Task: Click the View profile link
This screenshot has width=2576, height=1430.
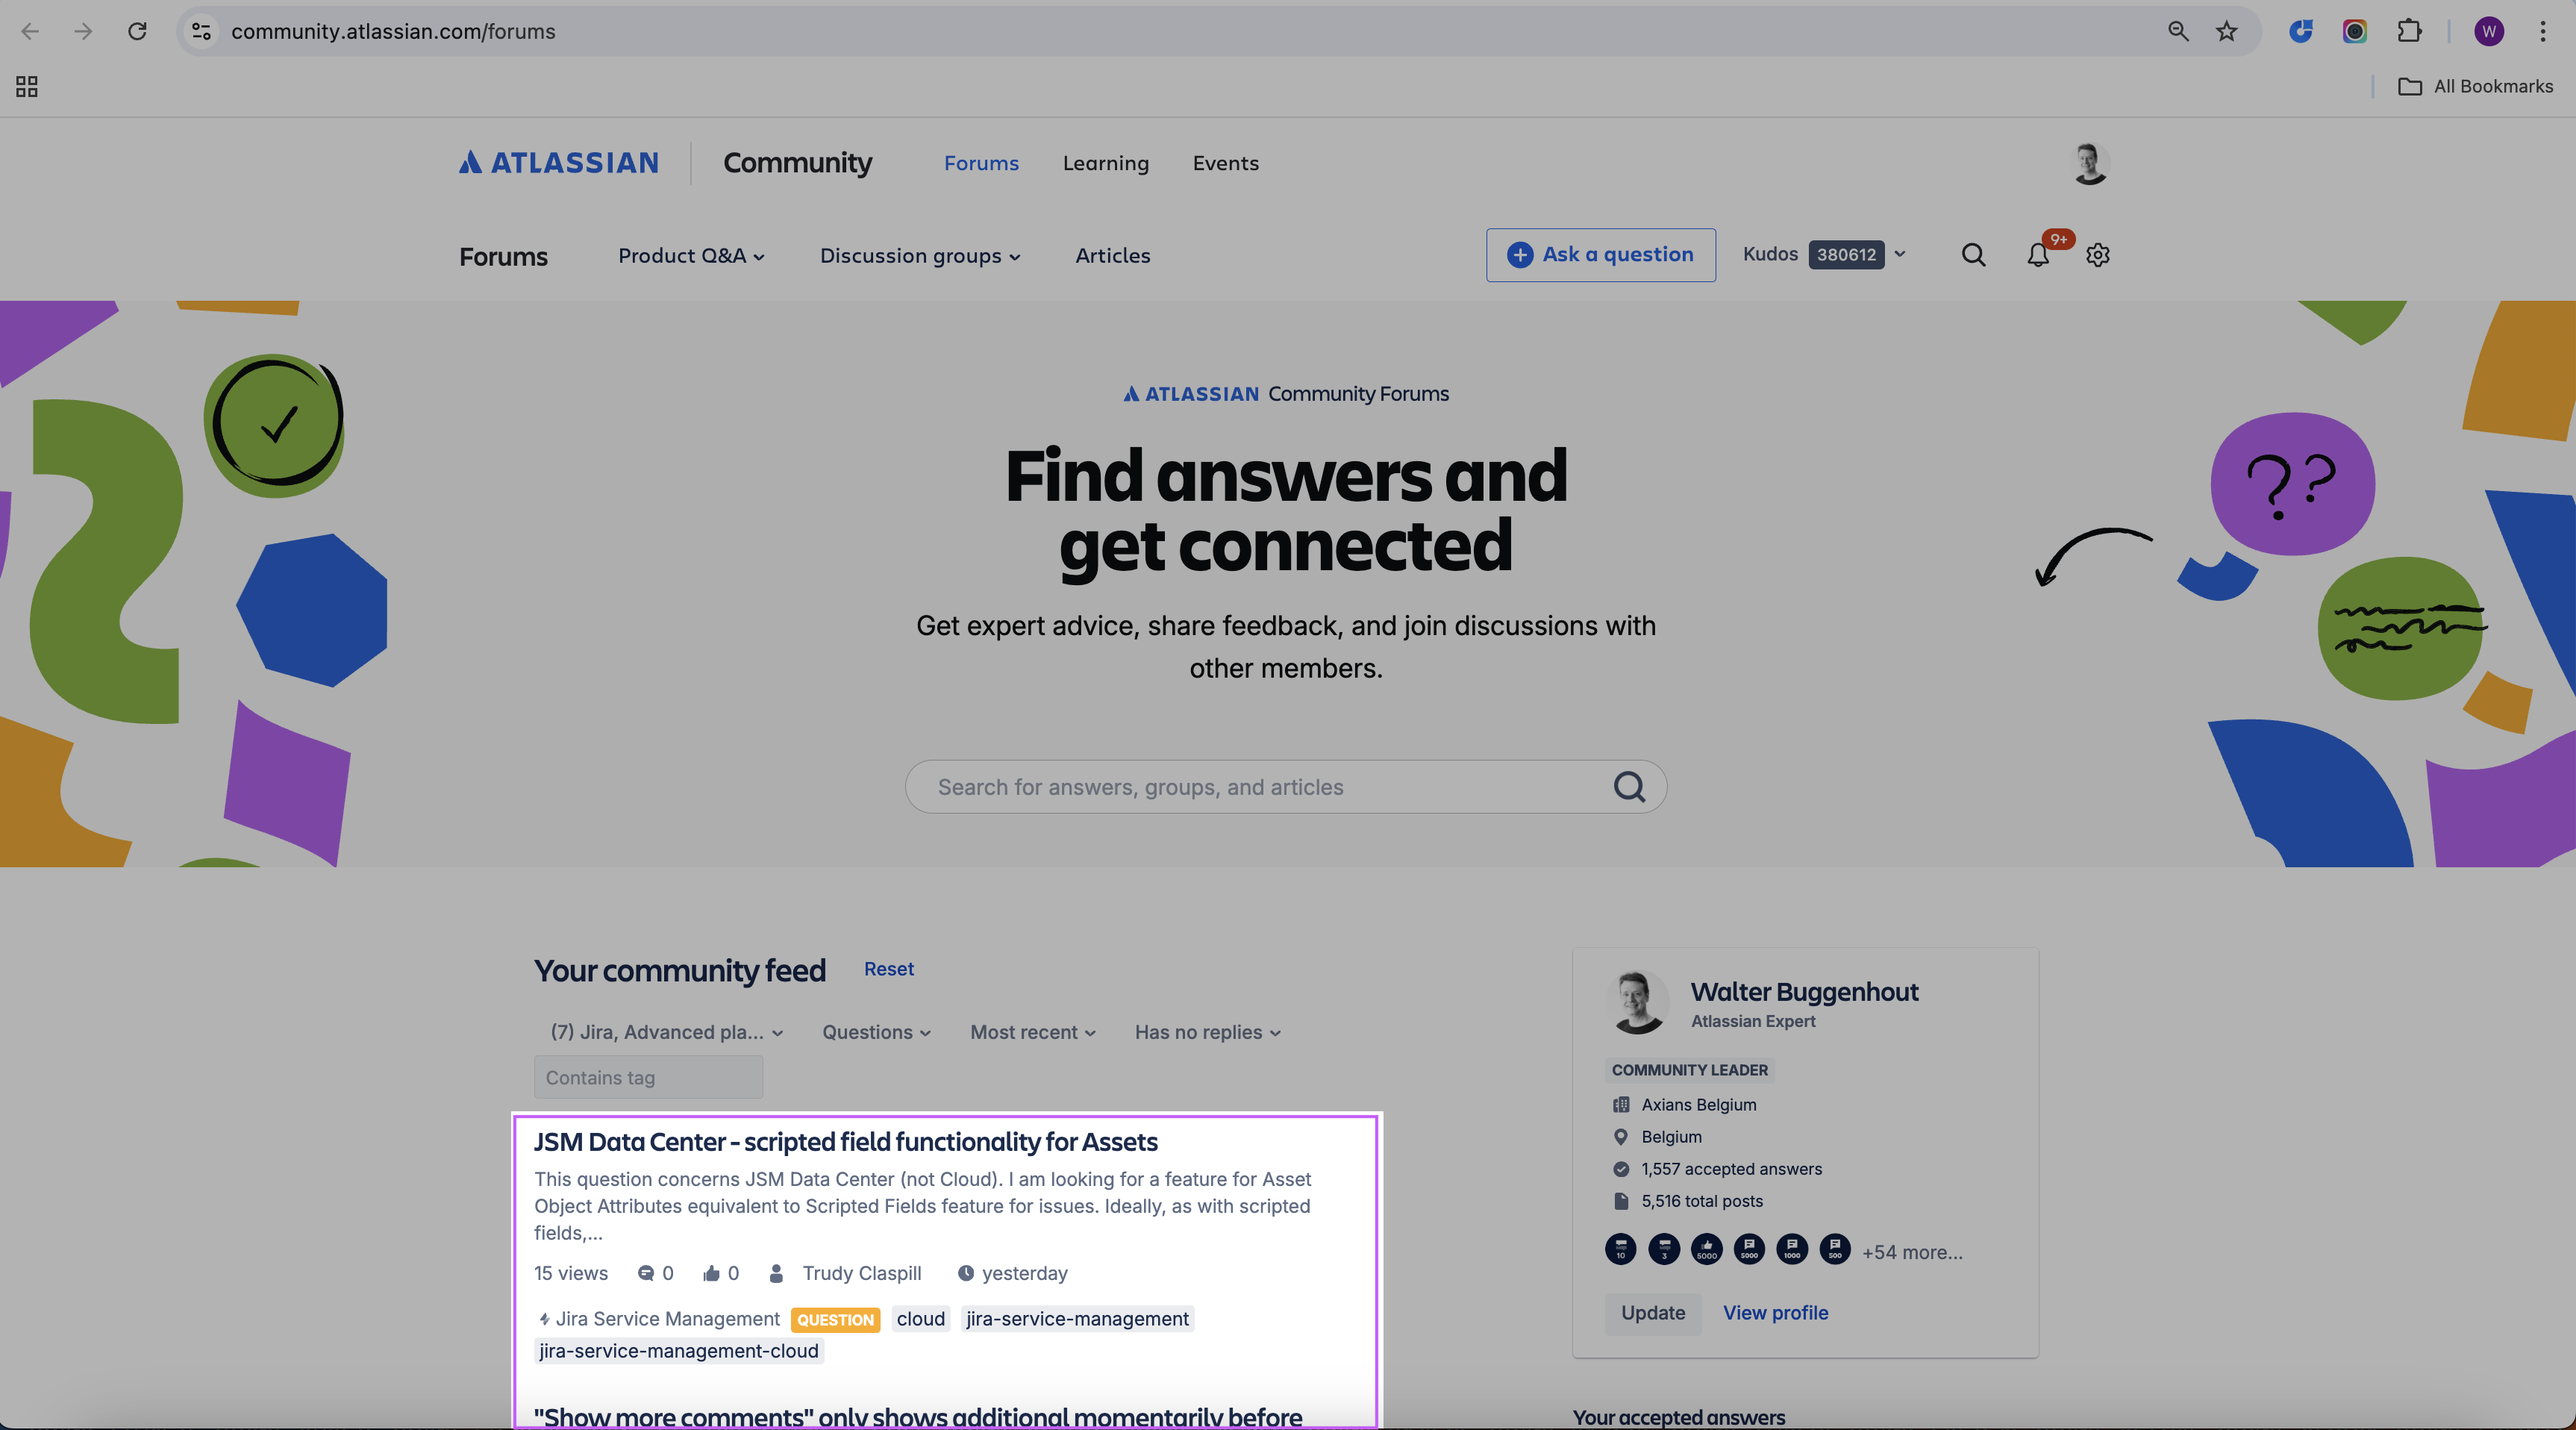Action: coord(1775,1313)
